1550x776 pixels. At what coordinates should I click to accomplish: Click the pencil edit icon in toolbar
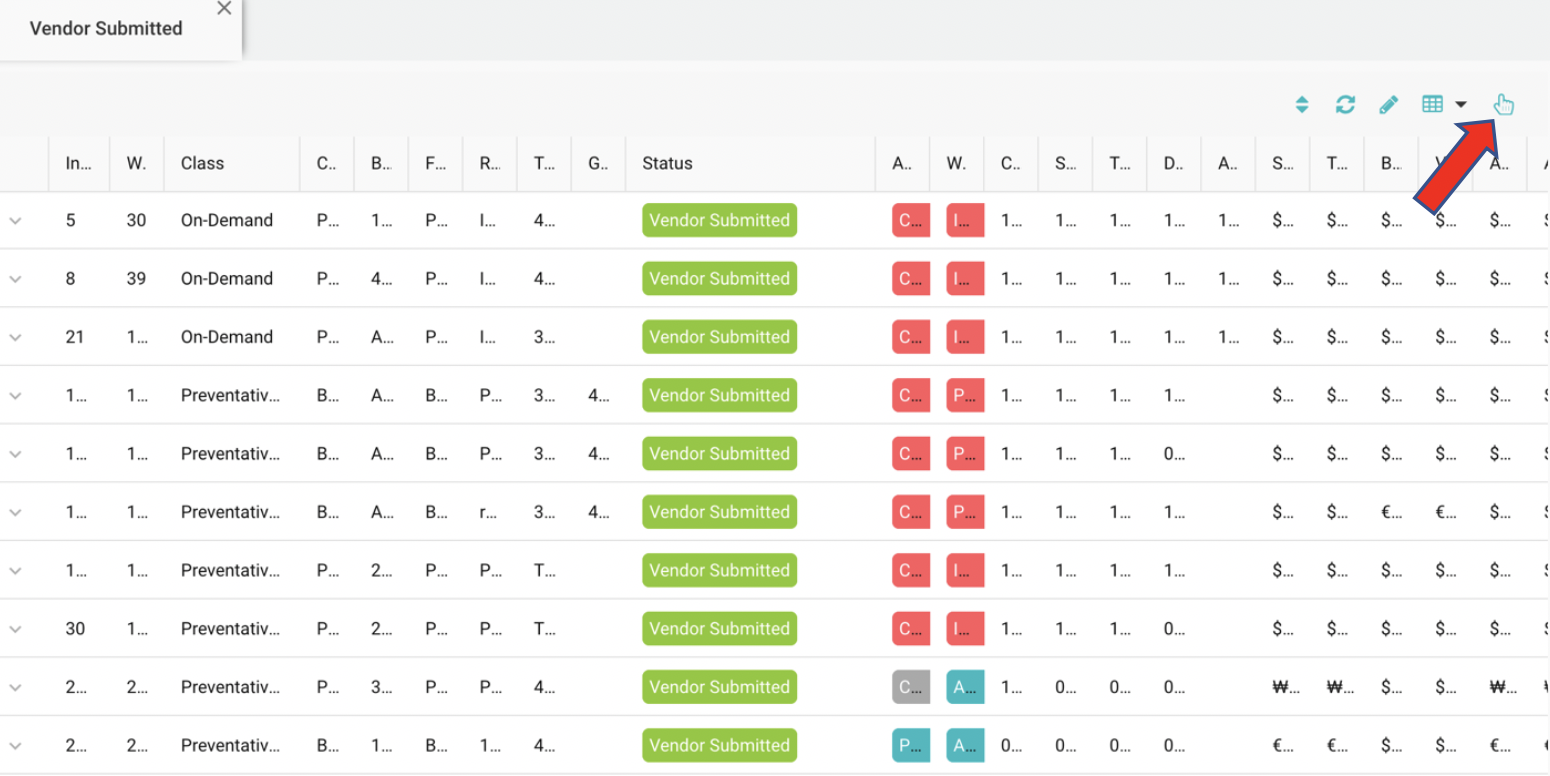(x=1388, y=105)
